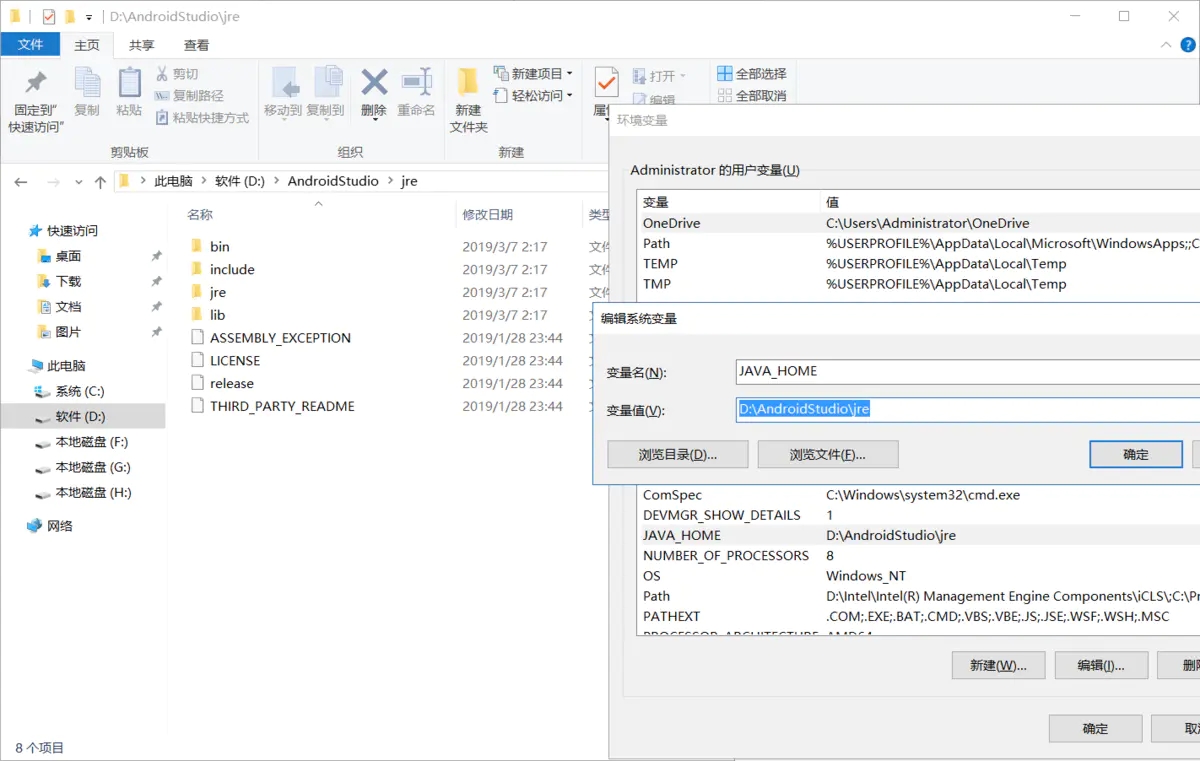Image resolution: width=1200 pixels, height=761 pixels.
Task: Open 文档 documents in sidebar
Action: coord(68,307)
